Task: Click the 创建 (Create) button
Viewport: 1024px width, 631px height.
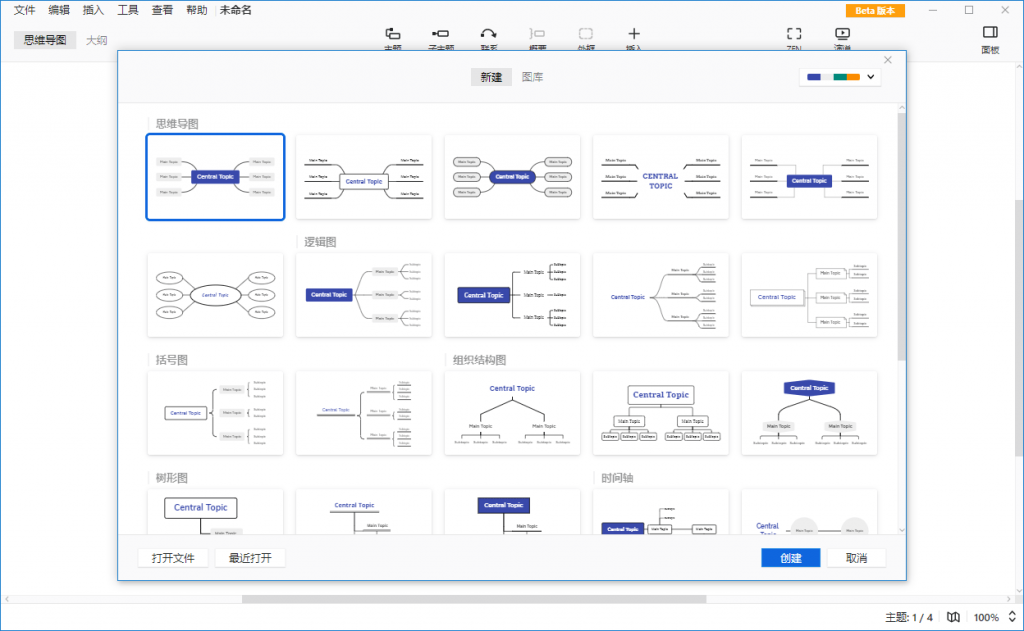Action: tap(791, 557)
